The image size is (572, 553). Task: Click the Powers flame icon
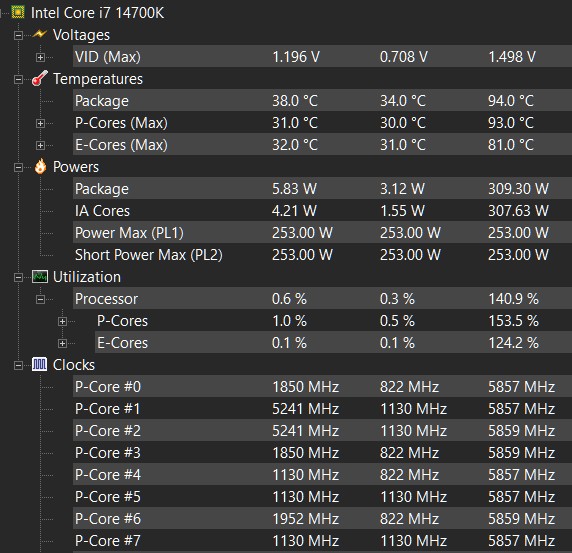click(40, 167)
